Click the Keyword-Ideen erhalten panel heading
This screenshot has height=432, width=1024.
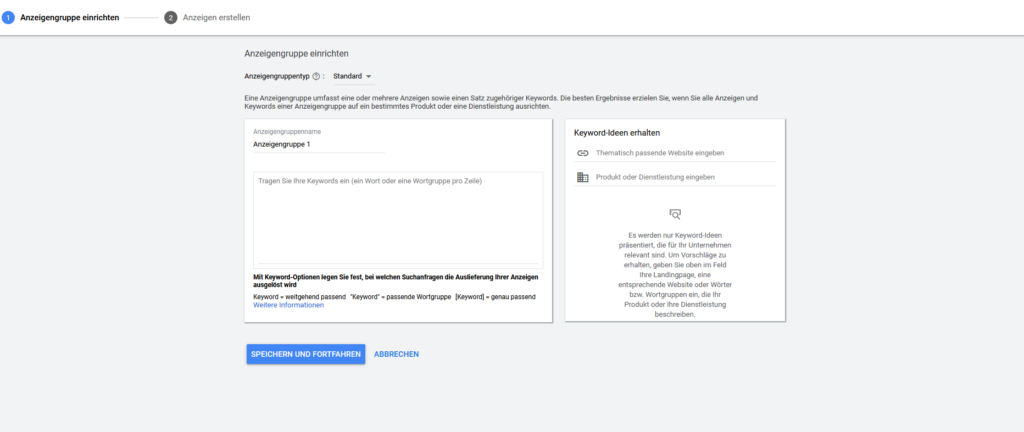pyautogui.click(x=617, y=132)
